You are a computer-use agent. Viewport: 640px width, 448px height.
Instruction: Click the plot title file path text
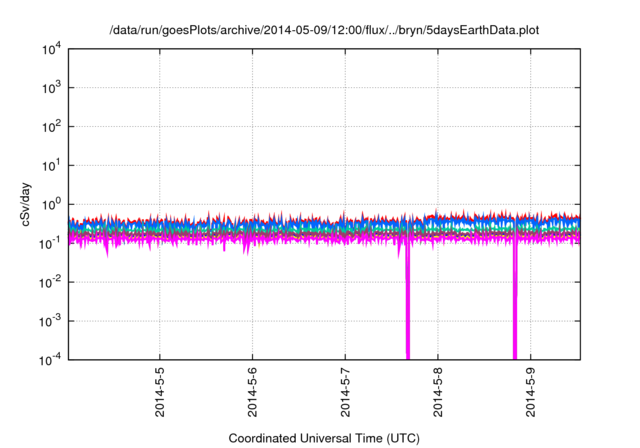324,30
